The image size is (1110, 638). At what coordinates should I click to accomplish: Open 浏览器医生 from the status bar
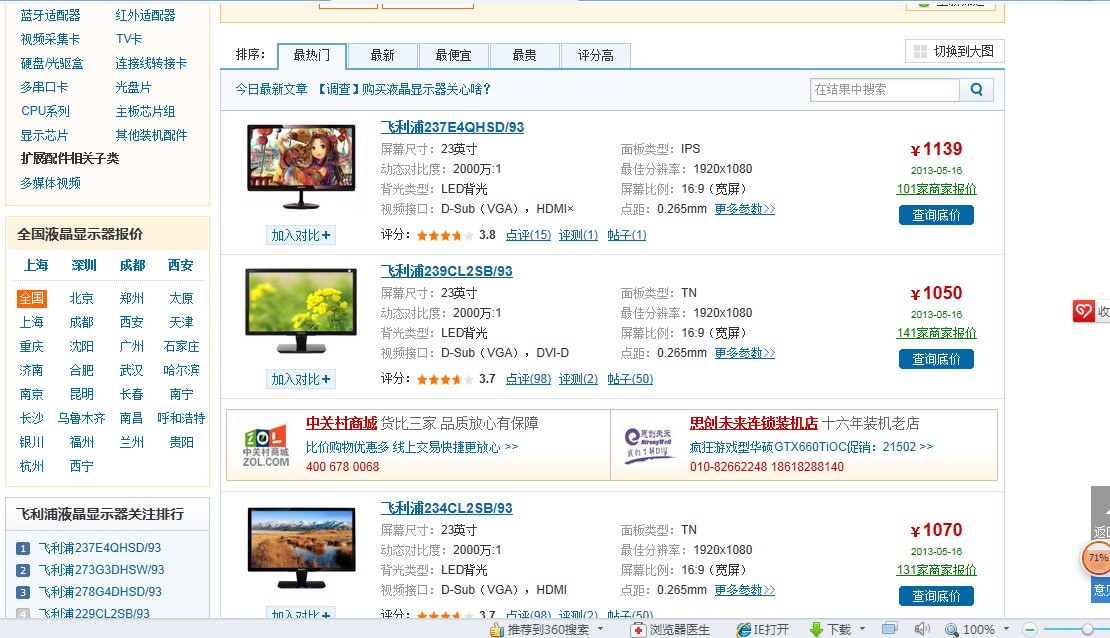[670, 630]
